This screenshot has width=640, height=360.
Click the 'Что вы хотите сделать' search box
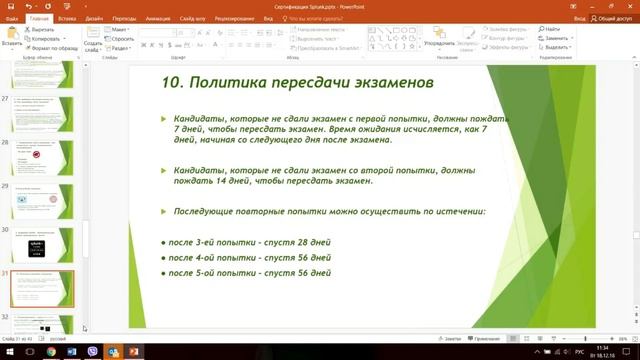[x=313, y=18]
